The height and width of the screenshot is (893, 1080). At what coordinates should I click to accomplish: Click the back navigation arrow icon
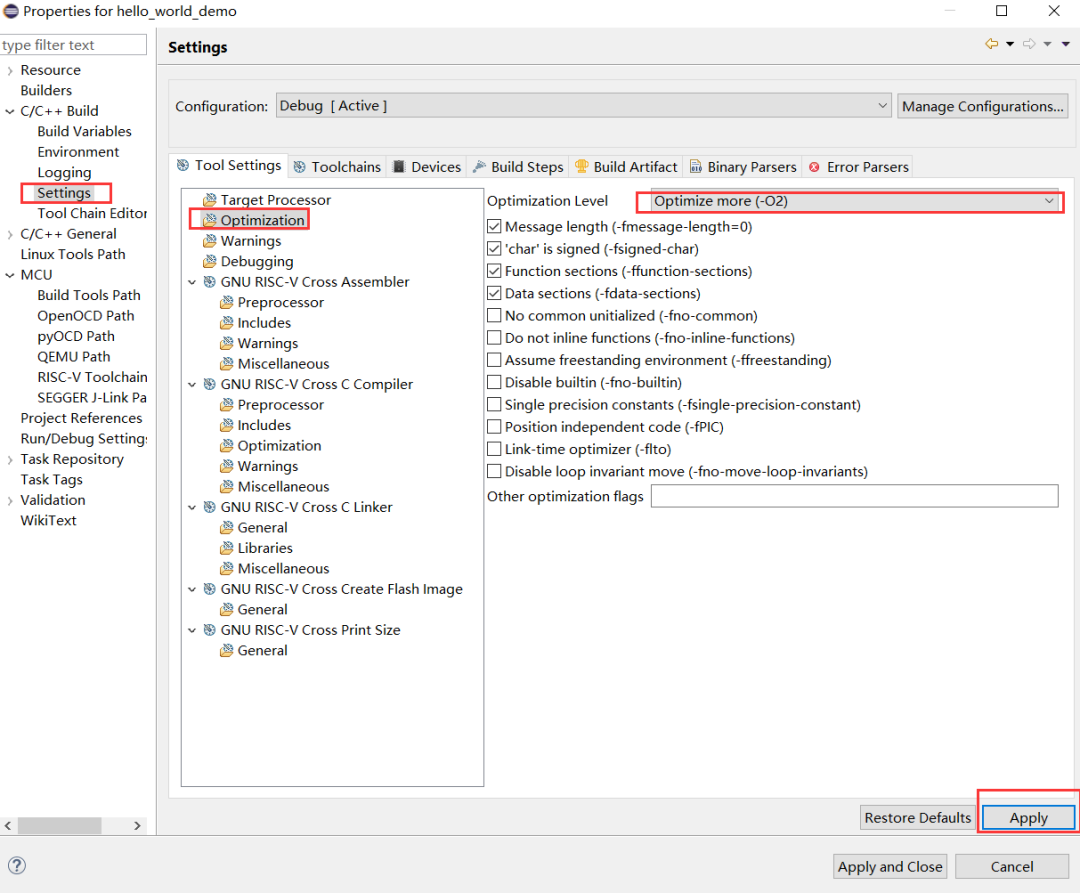pos(992,44)
